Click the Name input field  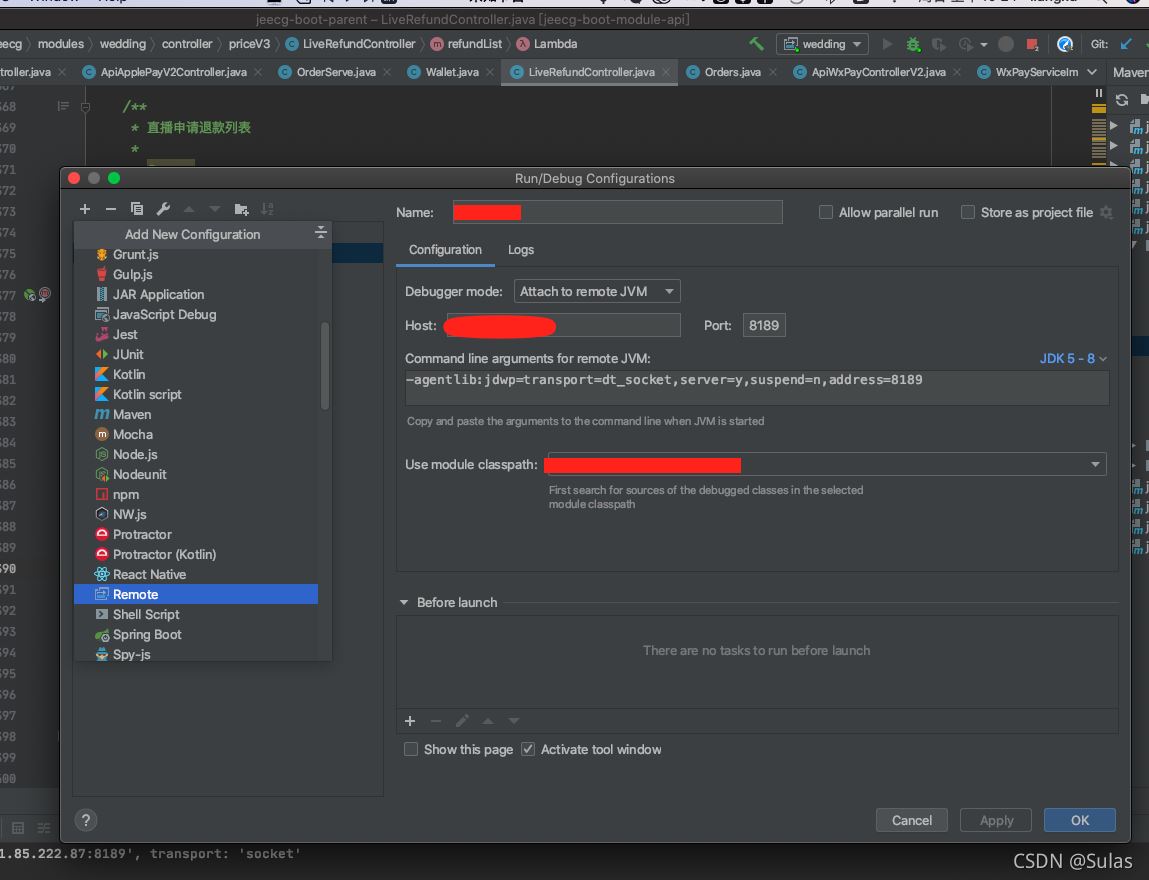coord(617,212)
